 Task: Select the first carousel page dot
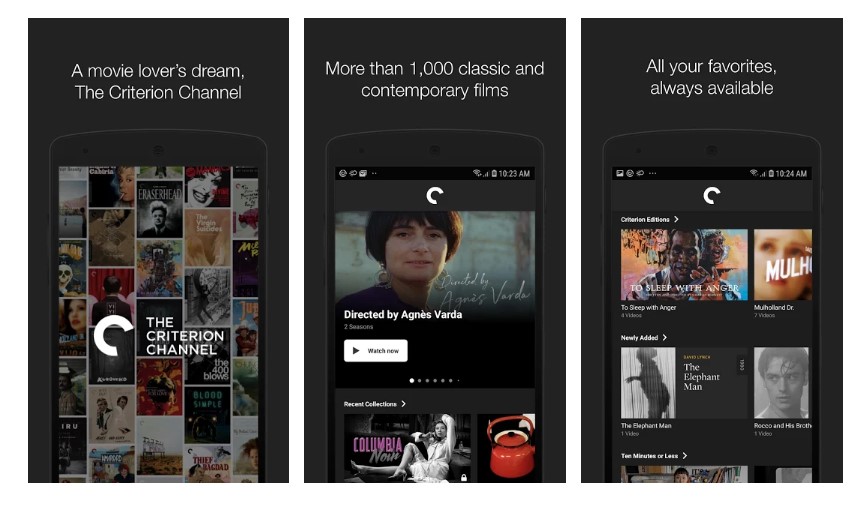click(412, 381)
